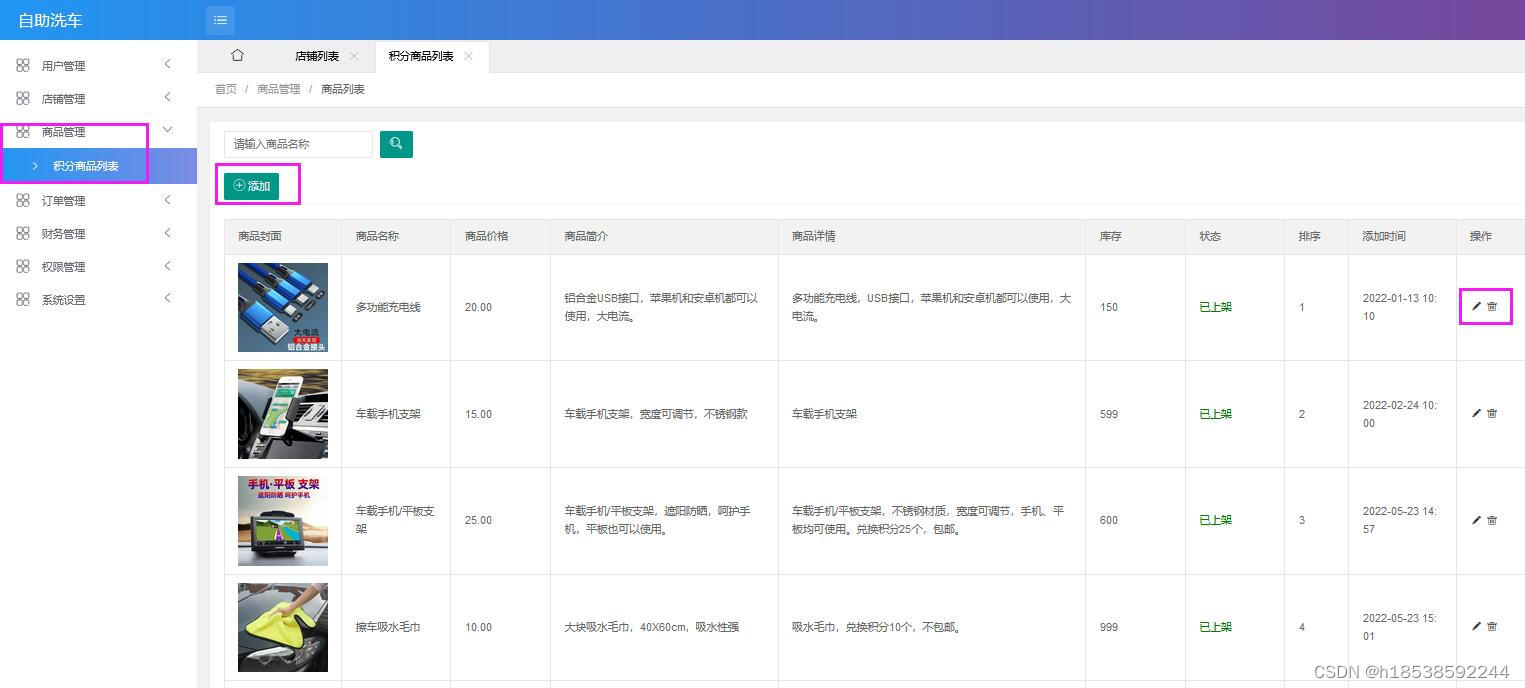Open the yellow towel cover image
Viewport: 1525px width, 688px height.
tap(283, 627)
